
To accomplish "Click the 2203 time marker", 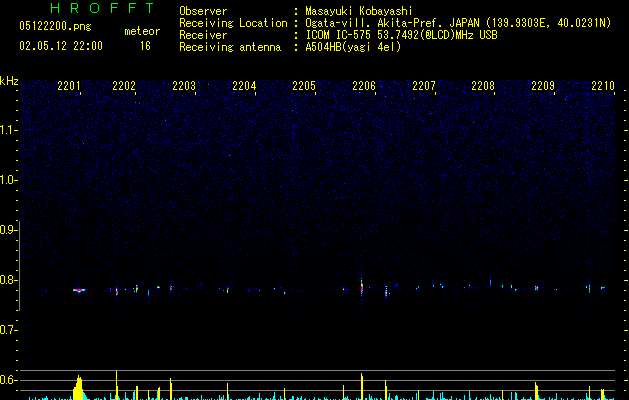I will tap(184, 86).
